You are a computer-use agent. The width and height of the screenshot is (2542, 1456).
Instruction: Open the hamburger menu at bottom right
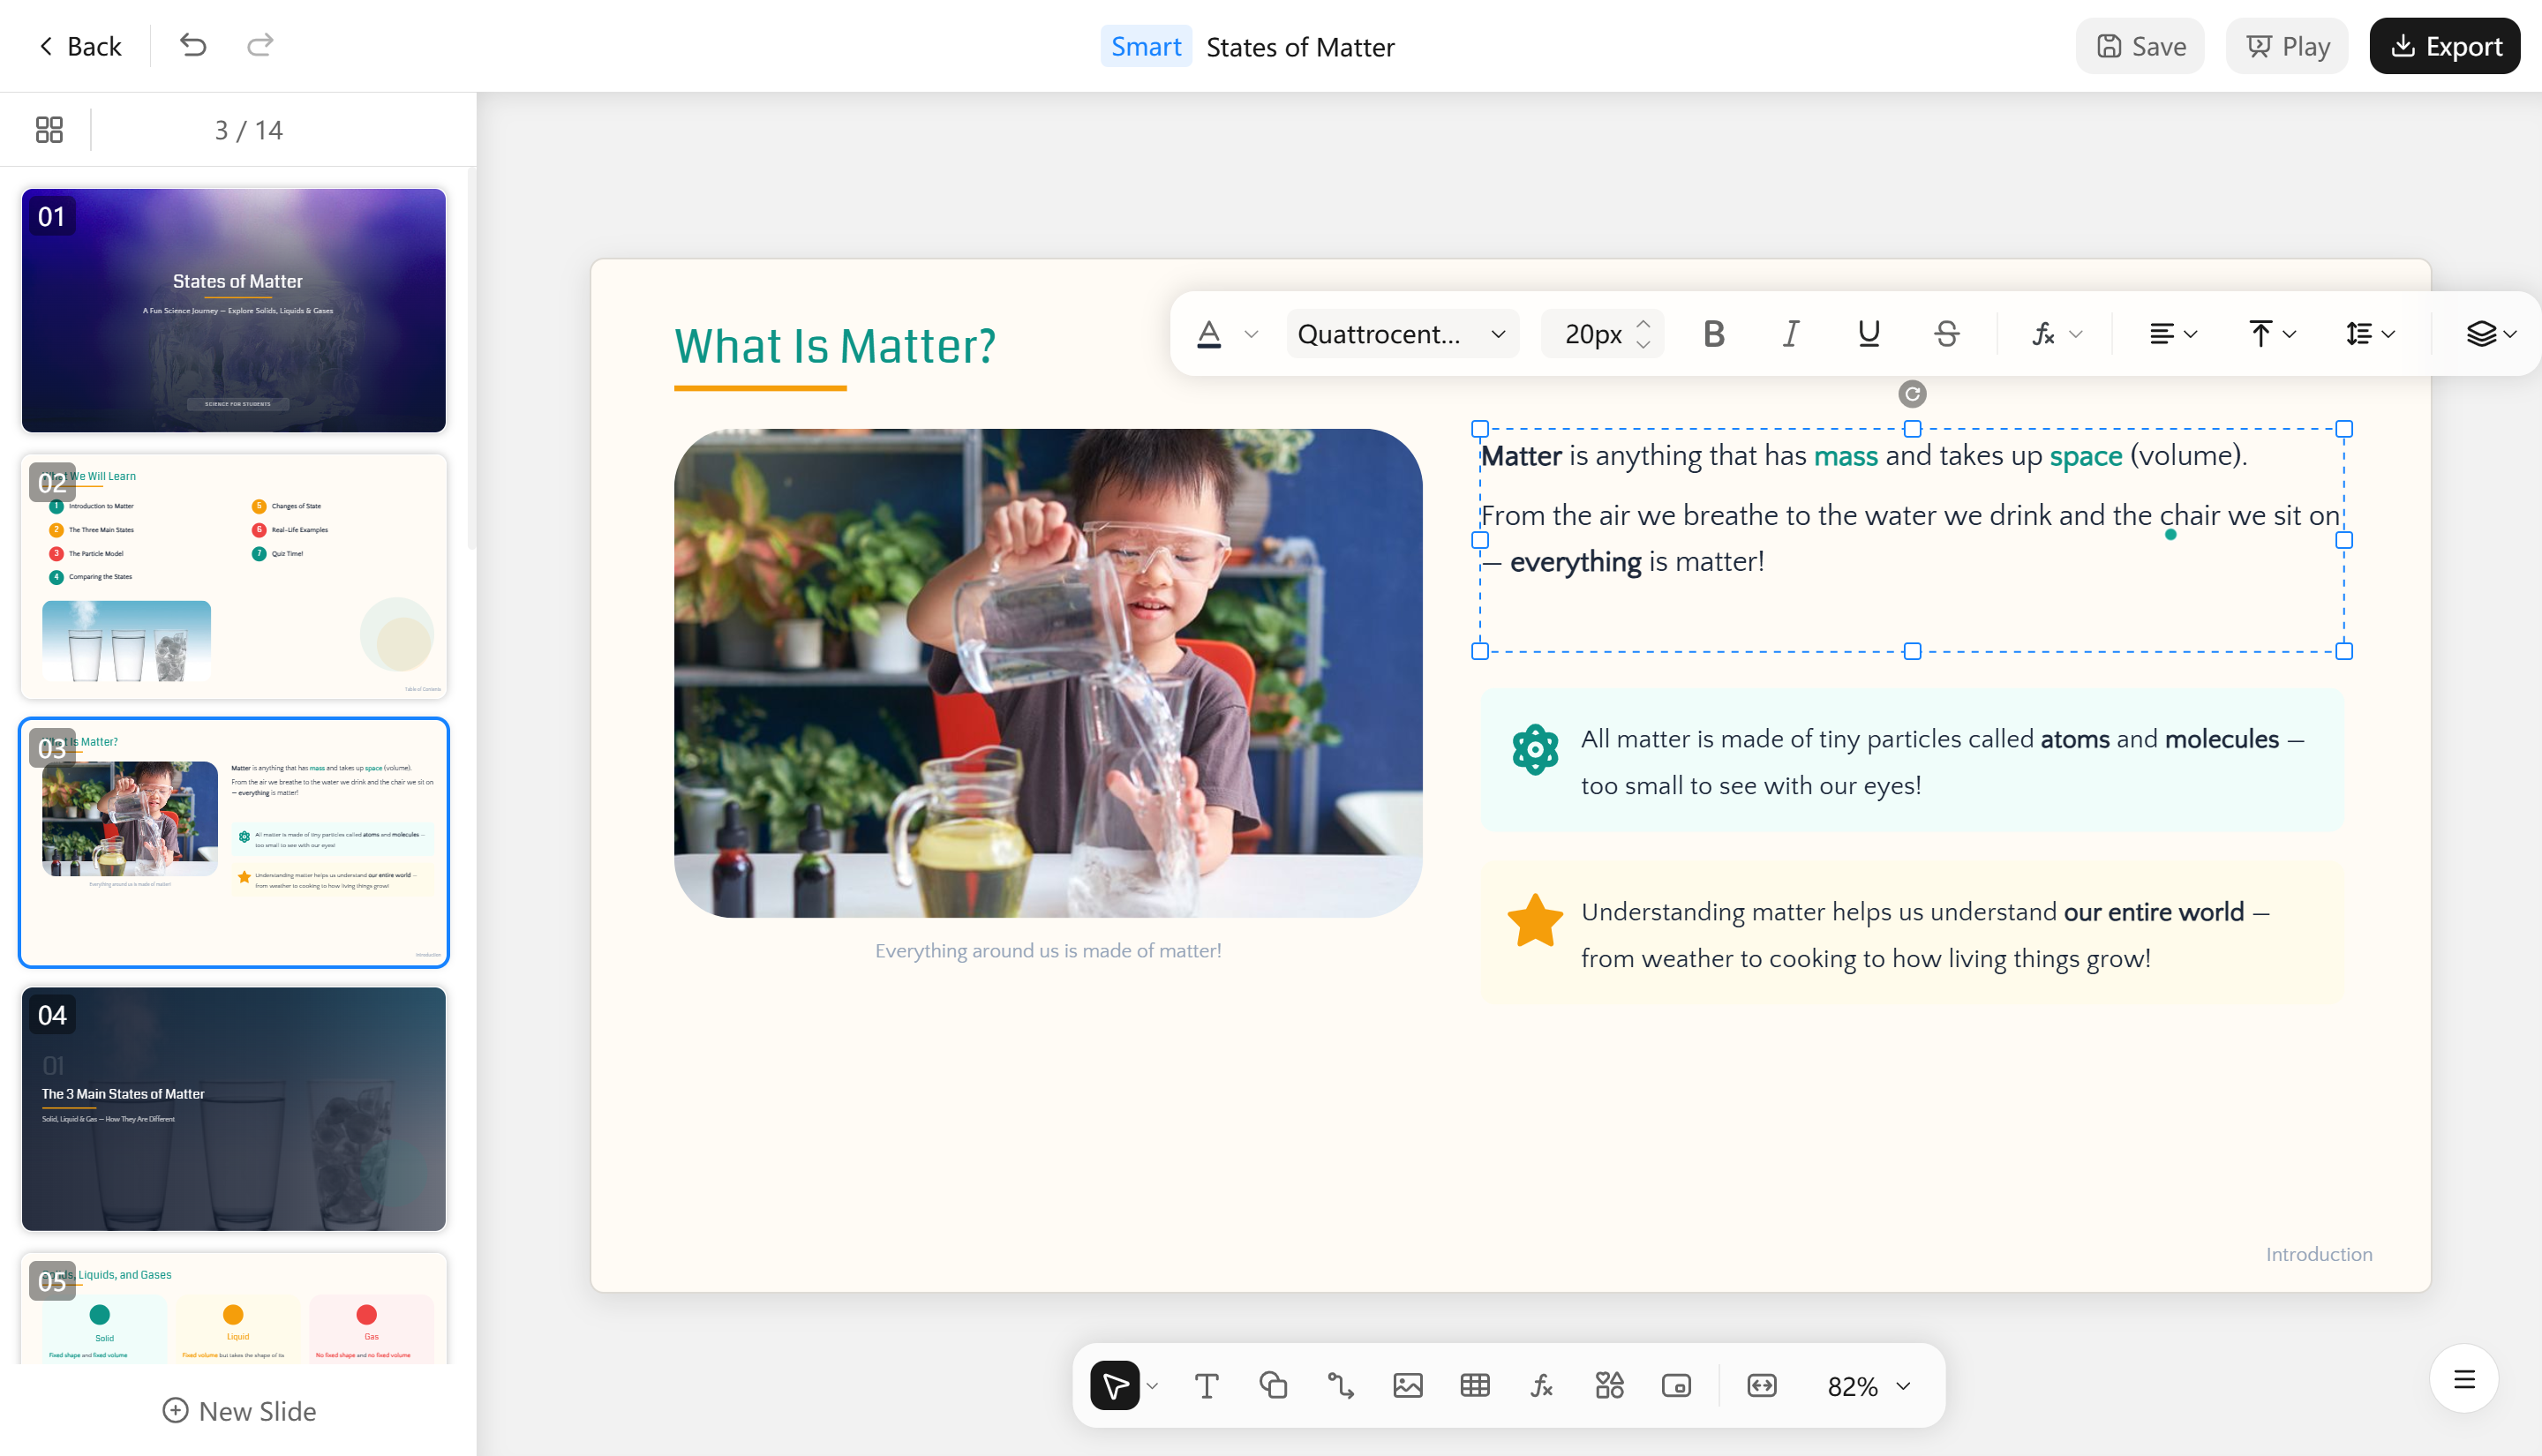(2464, 1379)
